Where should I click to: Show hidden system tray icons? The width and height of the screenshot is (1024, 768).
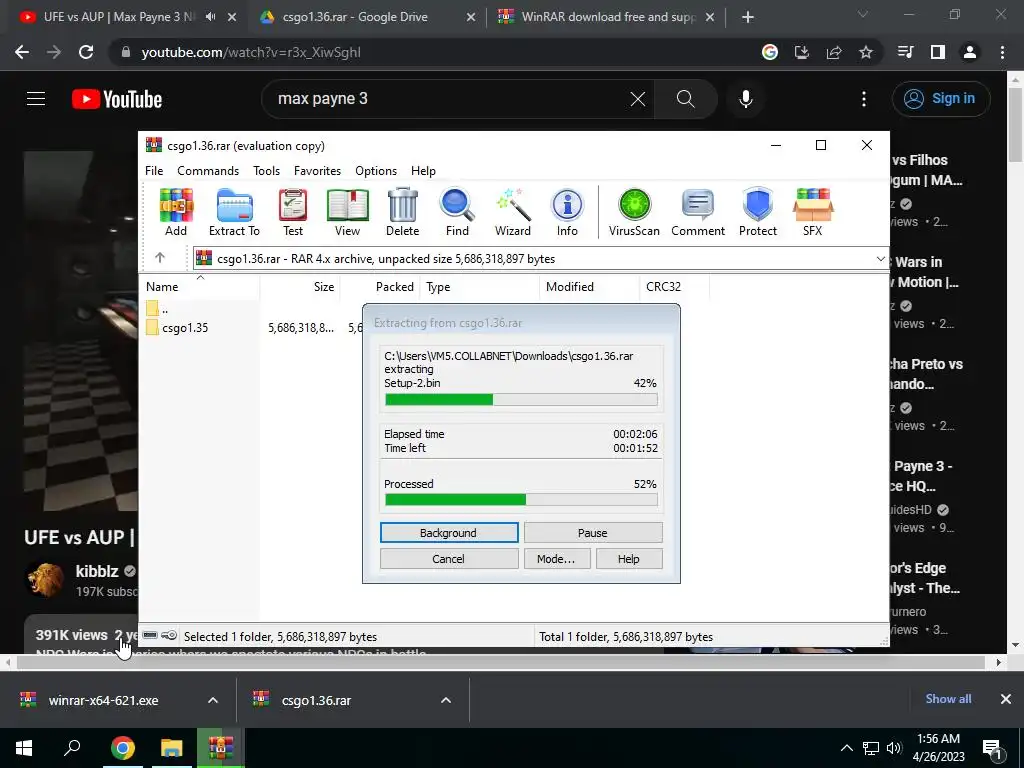click(x=846, y=748)
